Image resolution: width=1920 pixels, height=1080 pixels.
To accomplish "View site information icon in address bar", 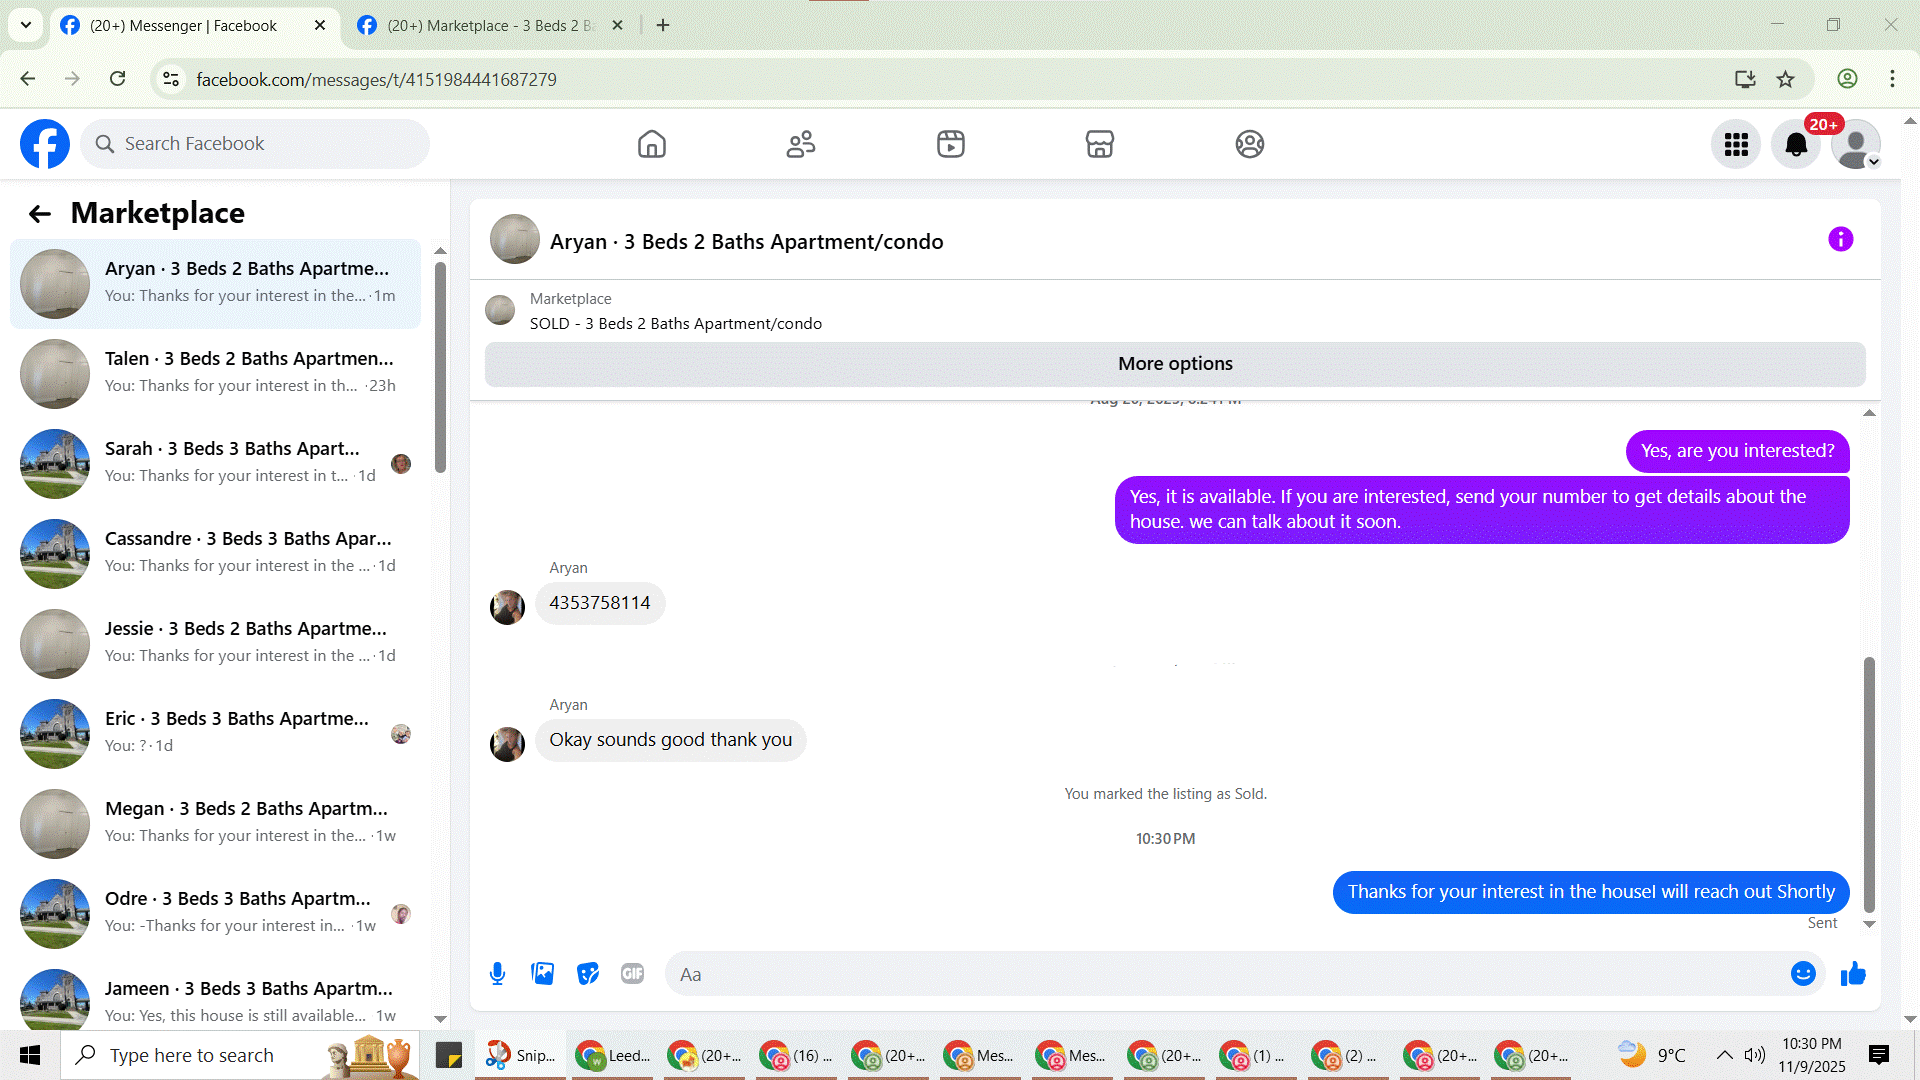I will [x=171, y=79].
